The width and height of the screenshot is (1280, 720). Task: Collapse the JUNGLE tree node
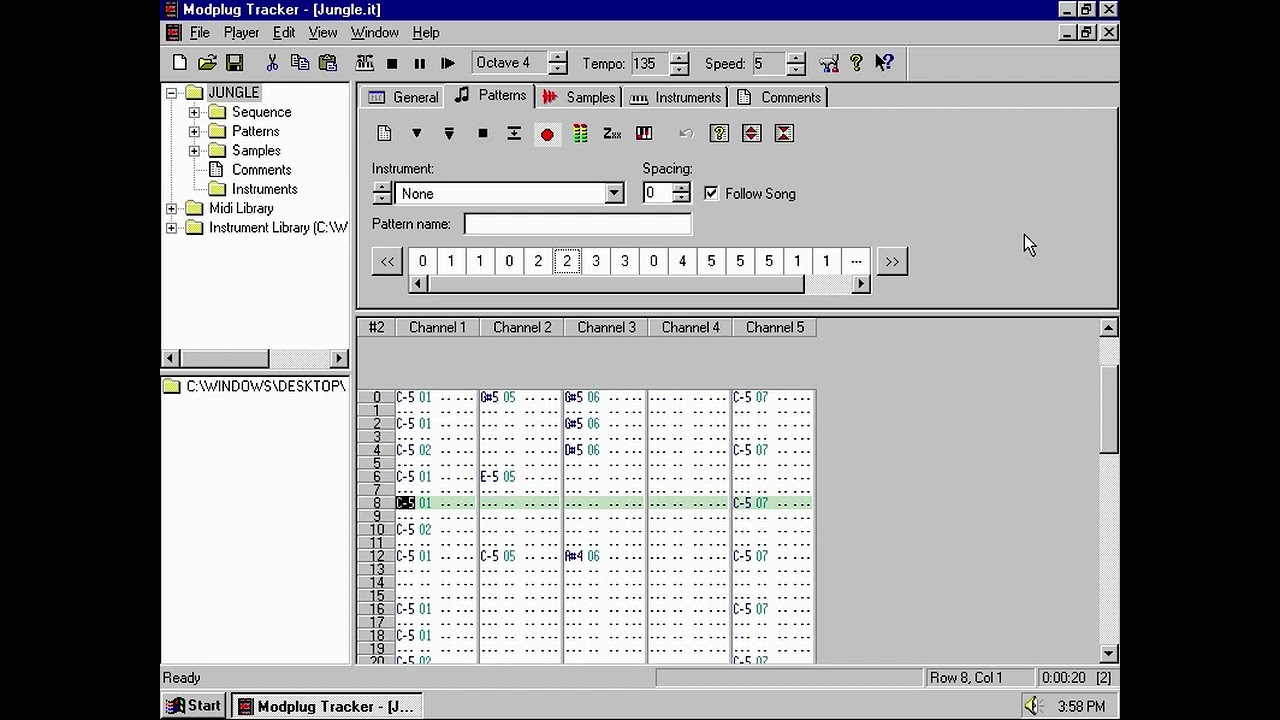click(x=171, y=93)
